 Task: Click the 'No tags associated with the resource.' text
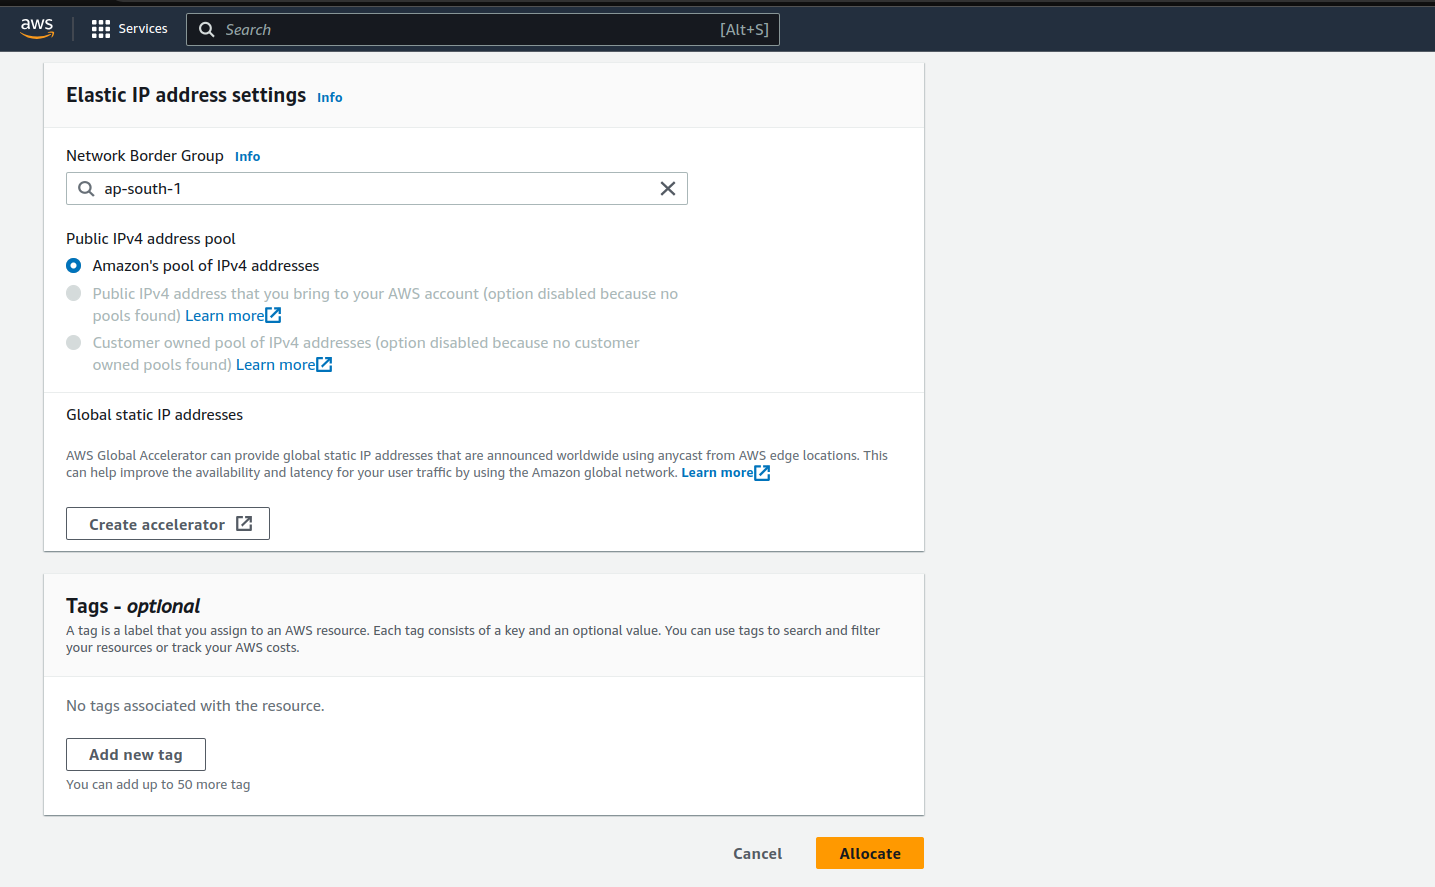[195, 706]
